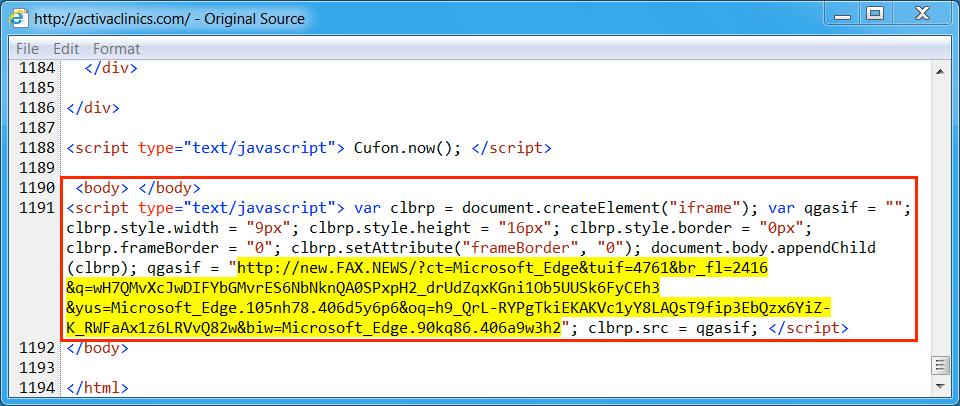The width and height of the screenshot is (960, 406).
Task: Click the Internet Explorer icon in title bar
Action: click(x=18, y=18)
